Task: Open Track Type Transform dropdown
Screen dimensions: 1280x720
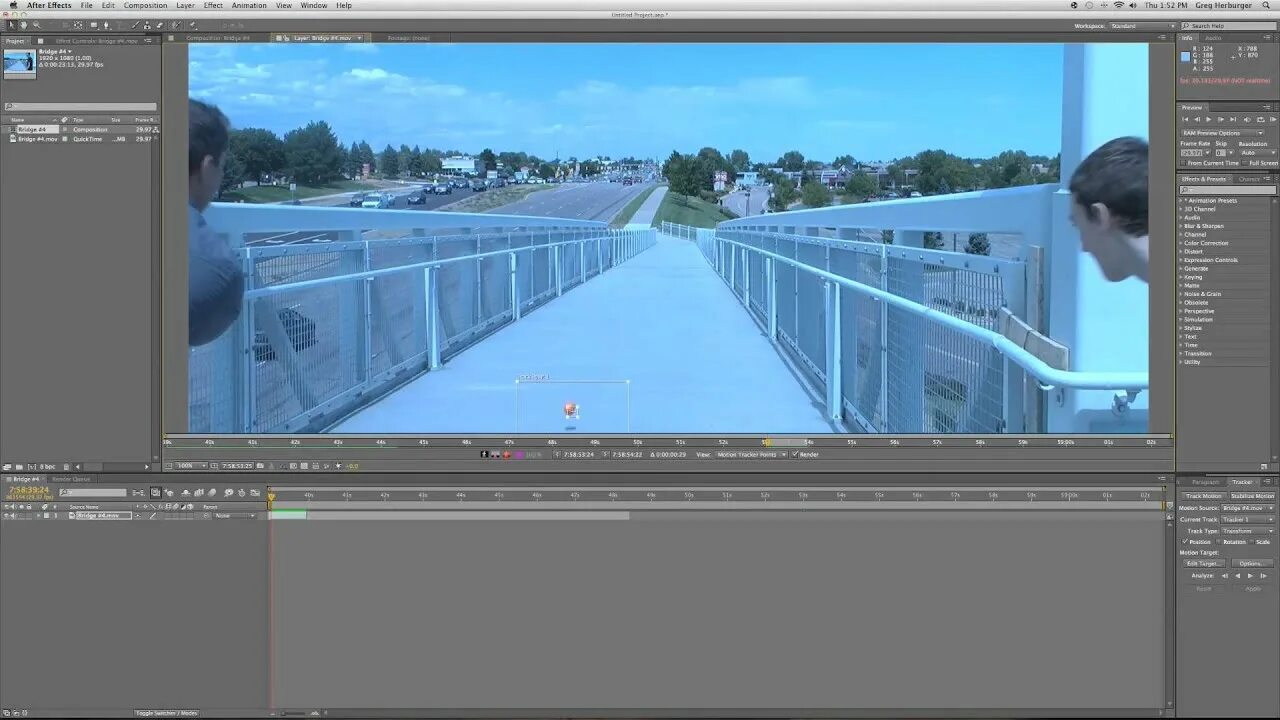Action: [1247, 531]
